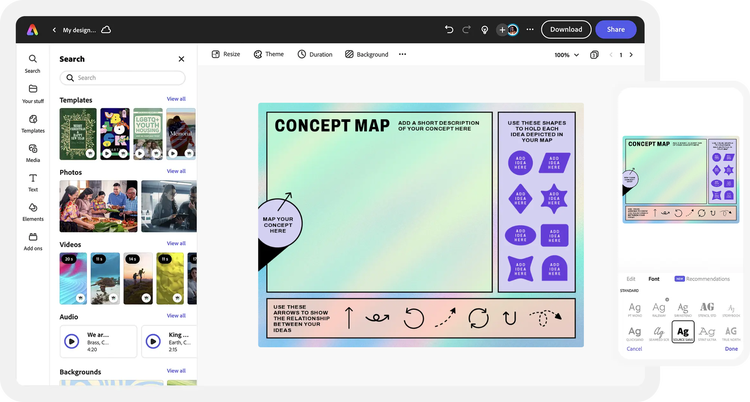The height and width of the screenshot is (402, 750).
Task: Select the dashed diagonal arrow on canvas
Action: coord(445,317)
